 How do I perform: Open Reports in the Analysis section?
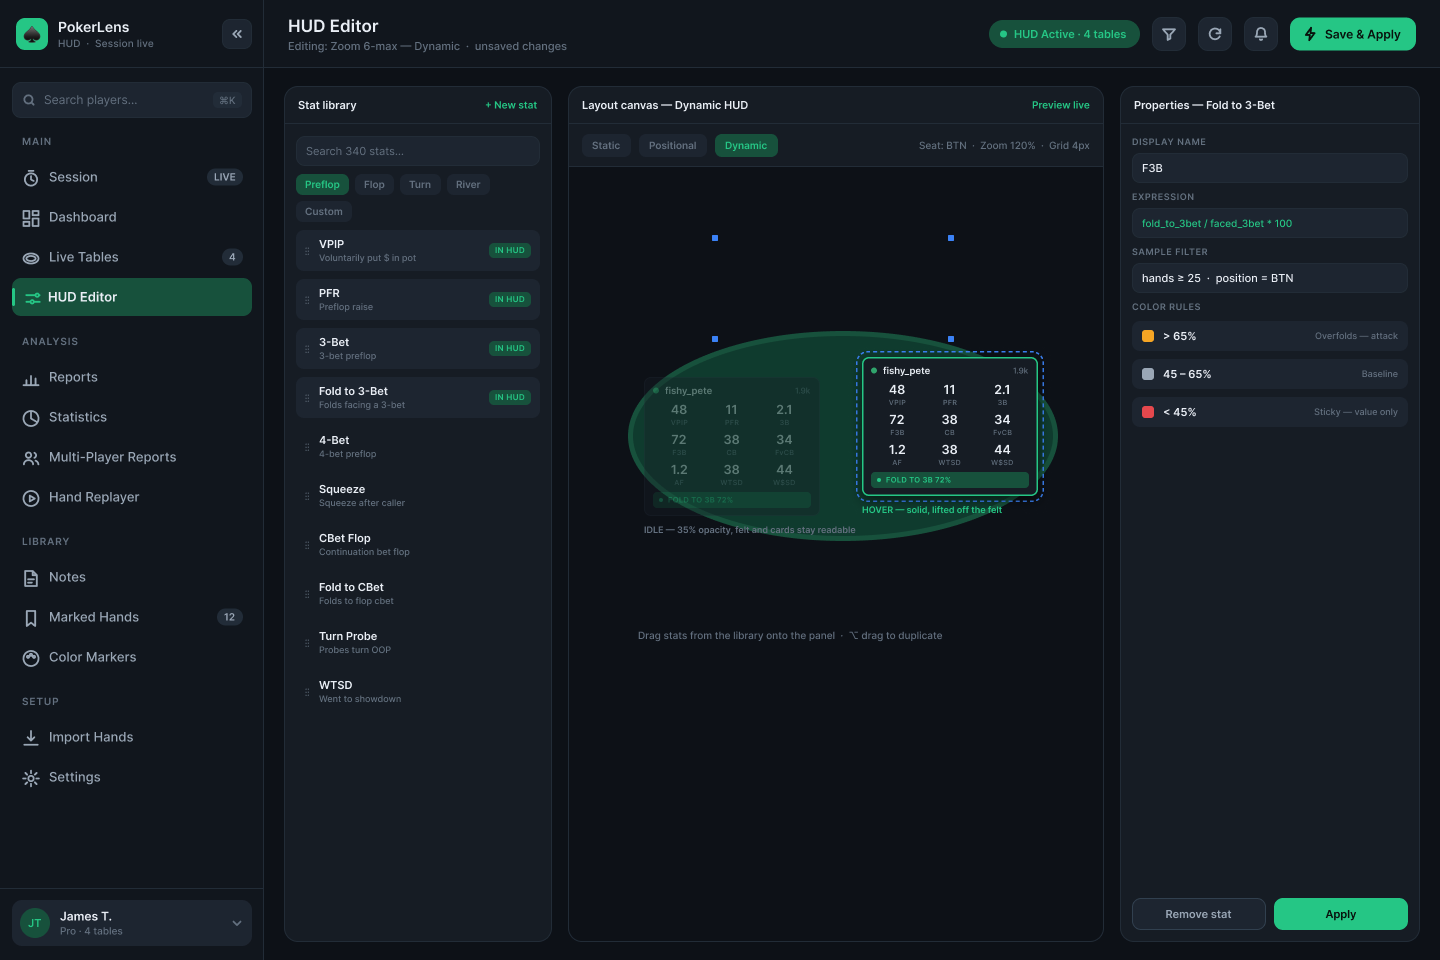132,377
